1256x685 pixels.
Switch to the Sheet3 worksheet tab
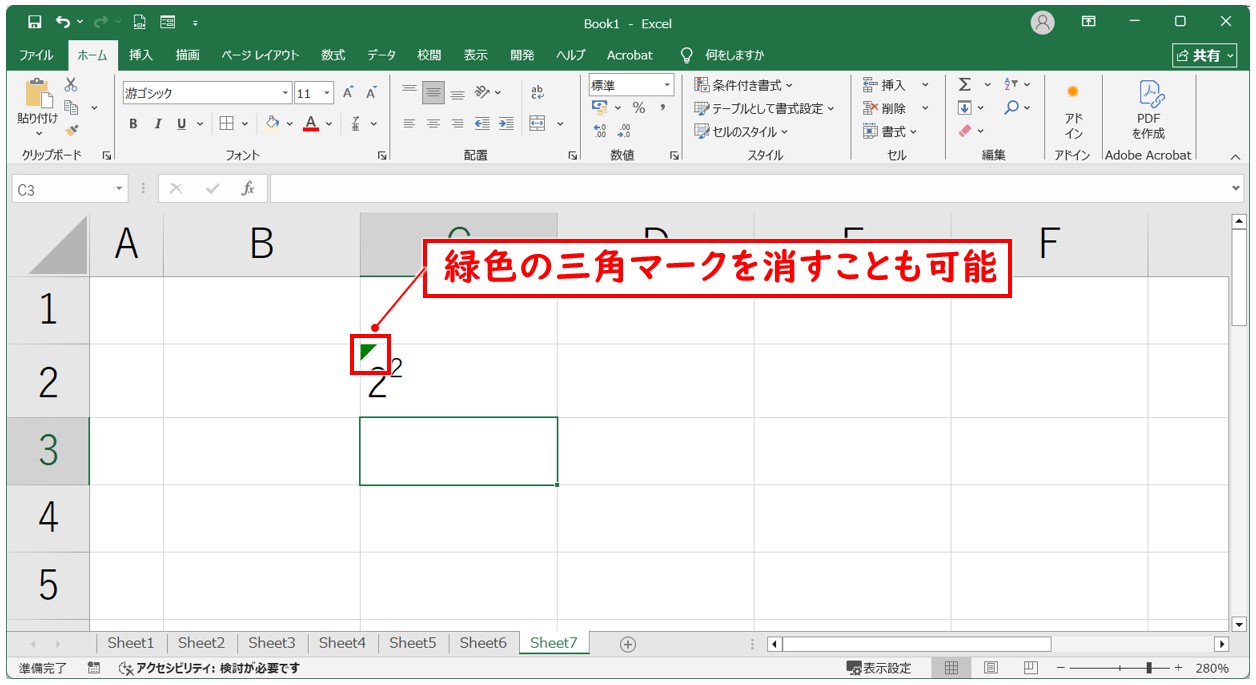[271, 643]
